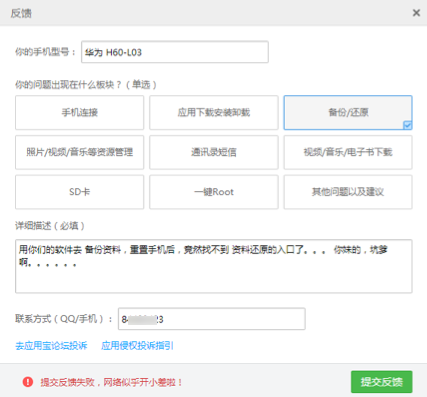This screenshot has width=427, height=397.
Task: Click the 你的手机型号 label
Action: point(45,52)
